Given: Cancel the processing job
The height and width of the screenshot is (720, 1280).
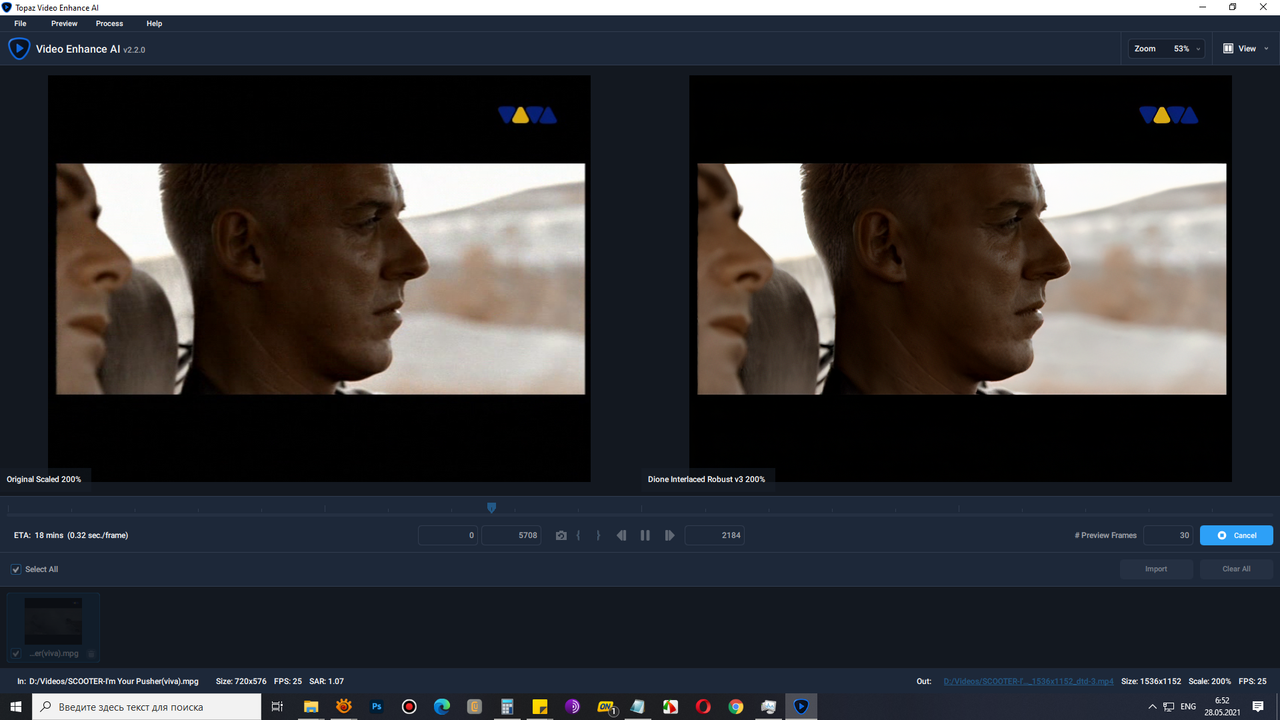Looking at the screenshot, I should (x=1236, y=536).
